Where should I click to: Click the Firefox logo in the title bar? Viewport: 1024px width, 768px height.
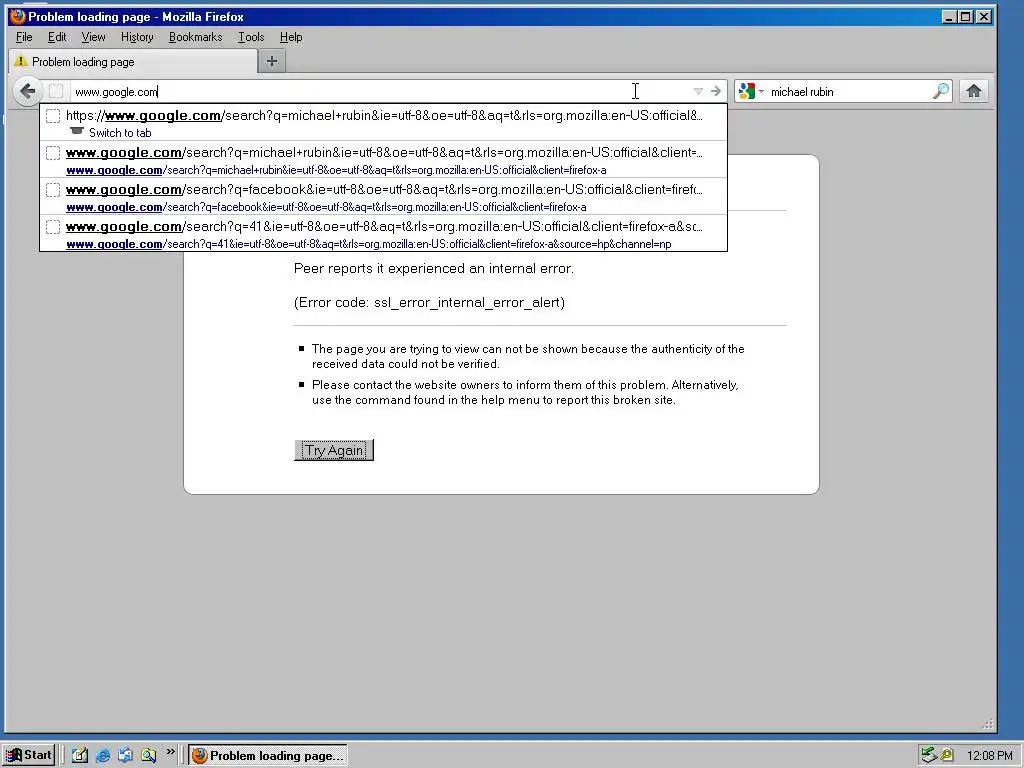click(x=18, y=16)
